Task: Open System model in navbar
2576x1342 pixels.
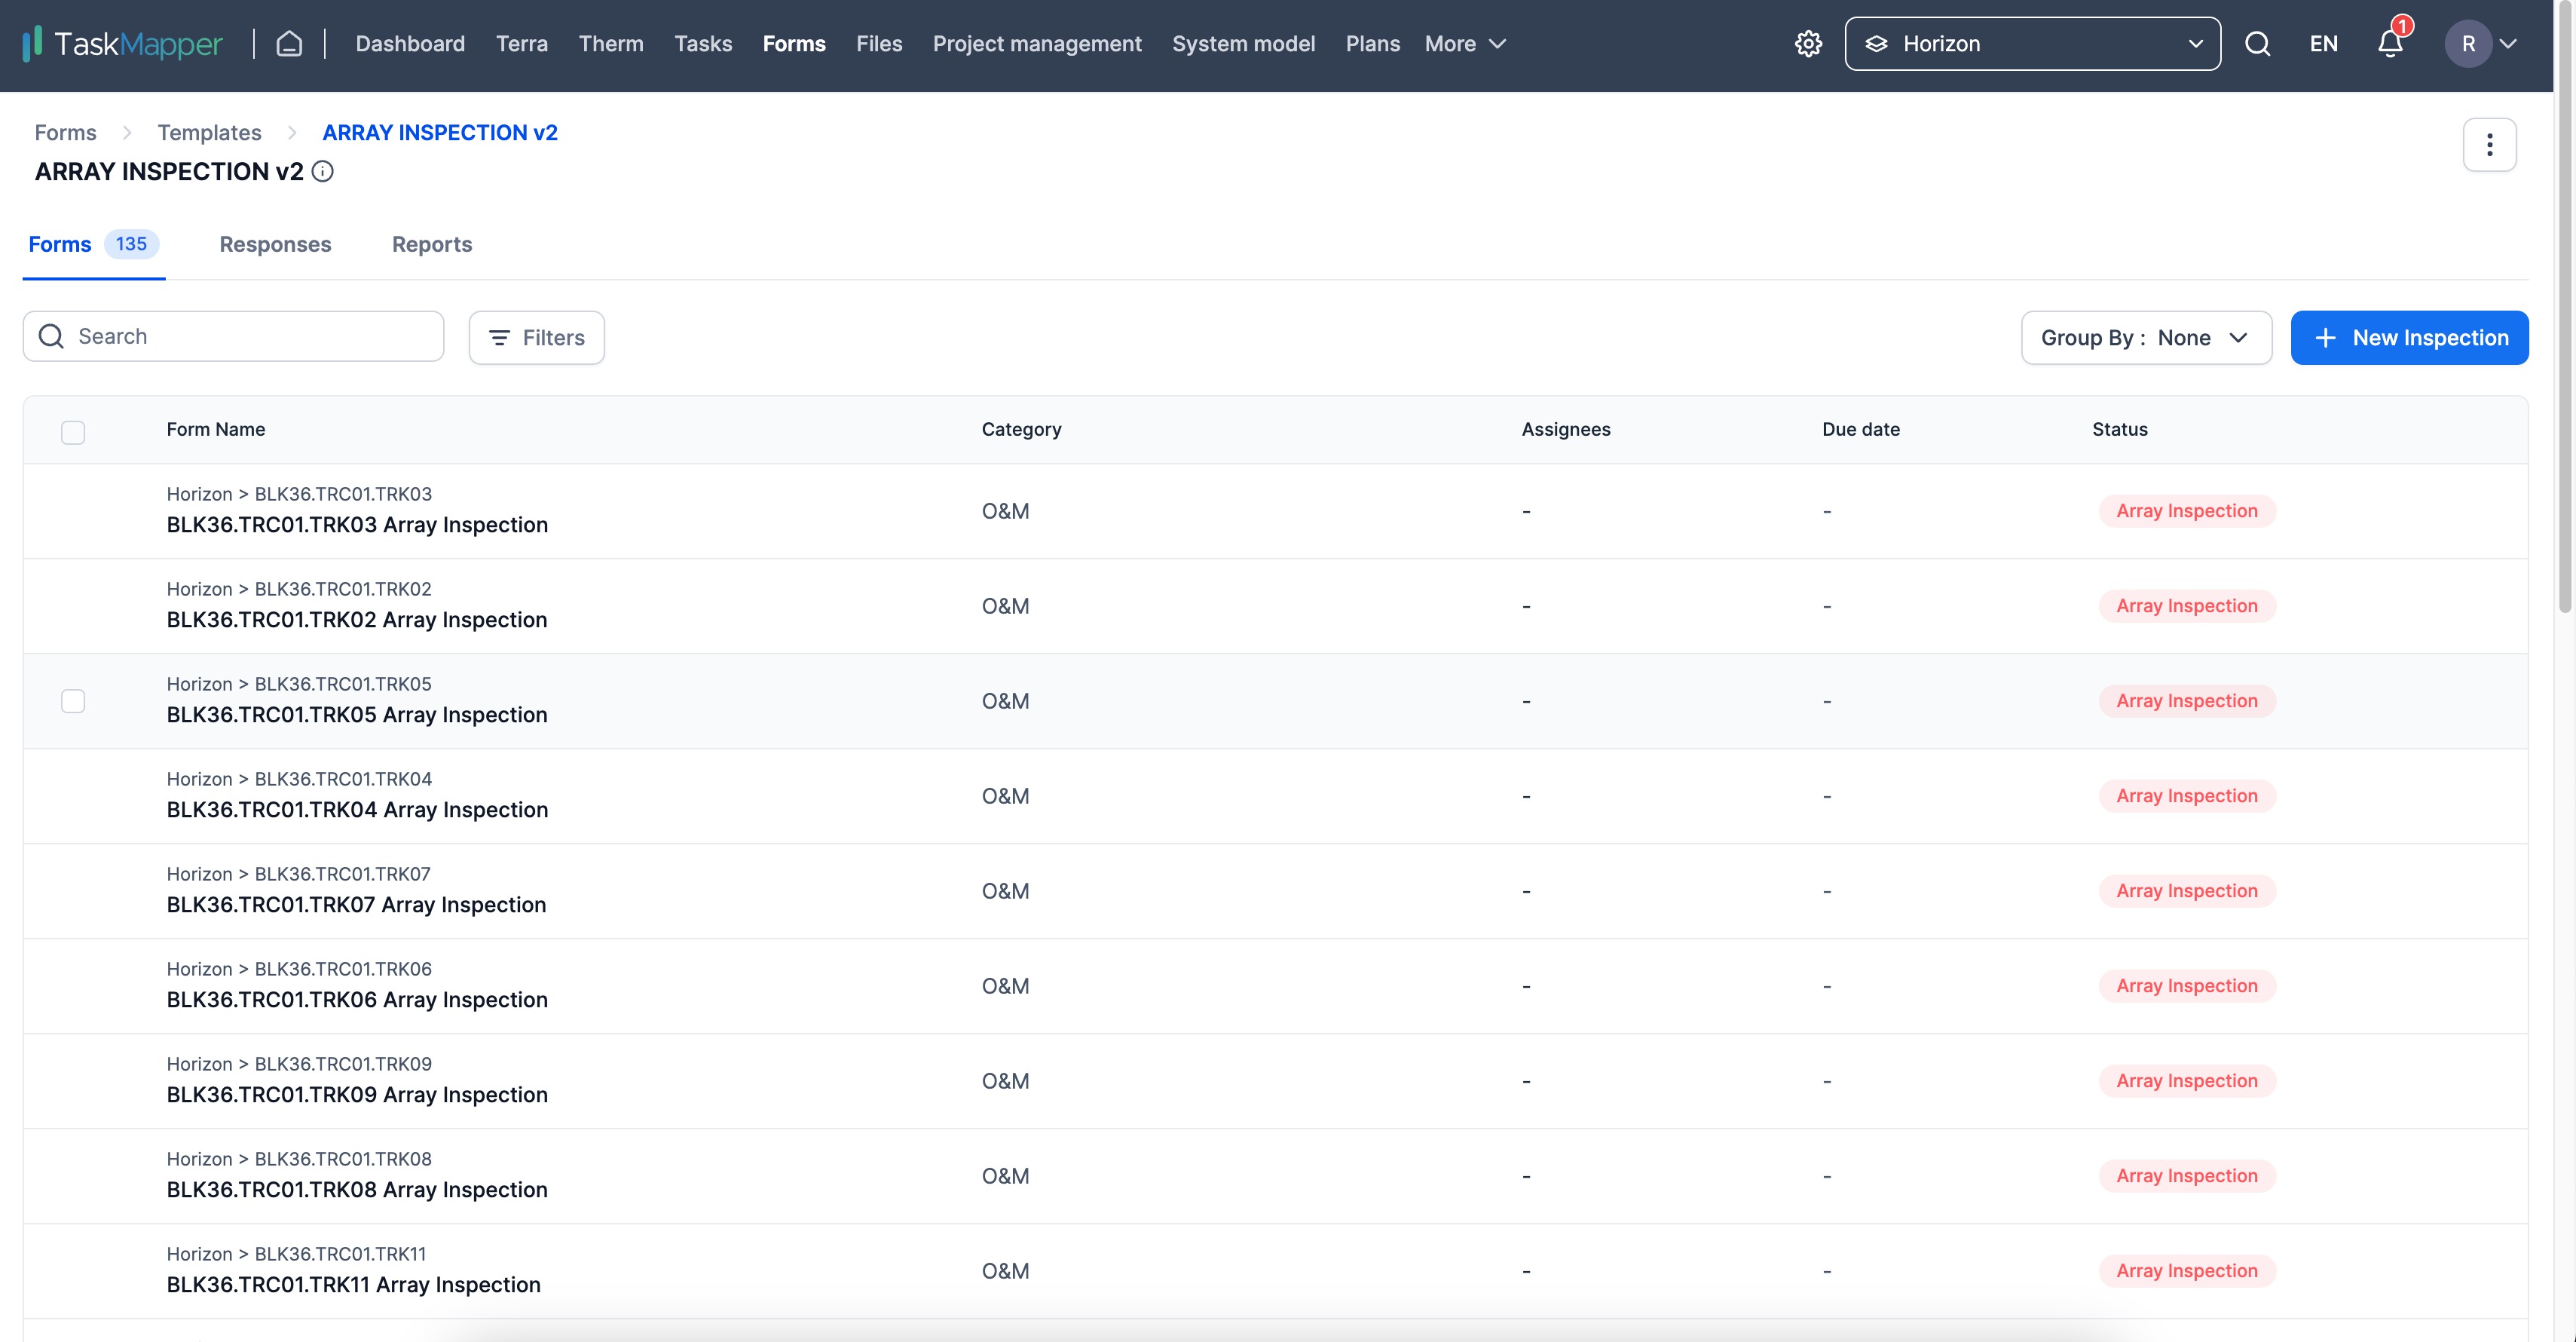Action: (x=1243, y=44)
